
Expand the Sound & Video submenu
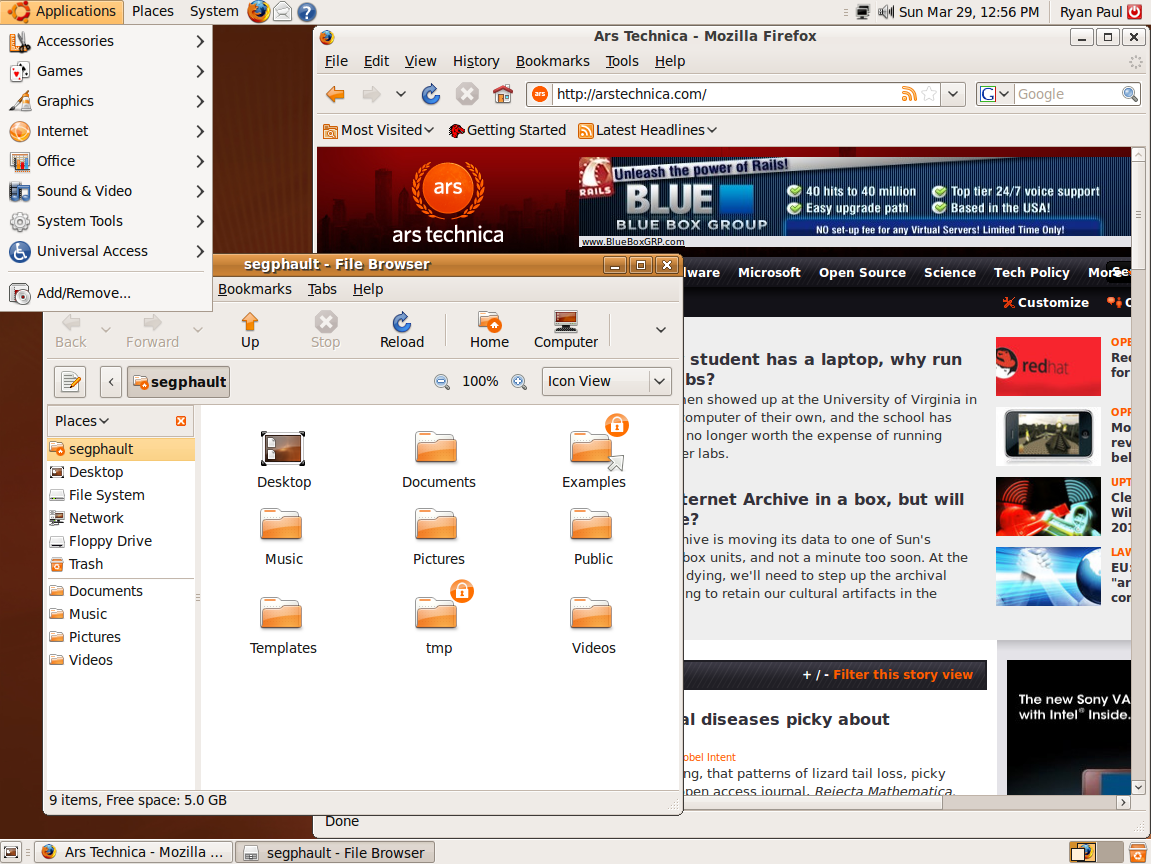pos(106,192)
